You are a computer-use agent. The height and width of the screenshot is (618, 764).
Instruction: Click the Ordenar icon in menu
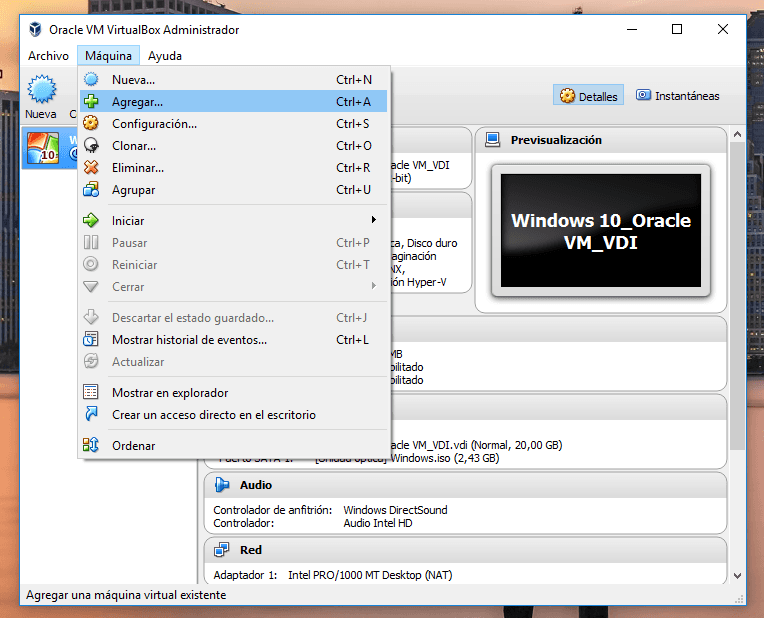(x=91, y=444)
